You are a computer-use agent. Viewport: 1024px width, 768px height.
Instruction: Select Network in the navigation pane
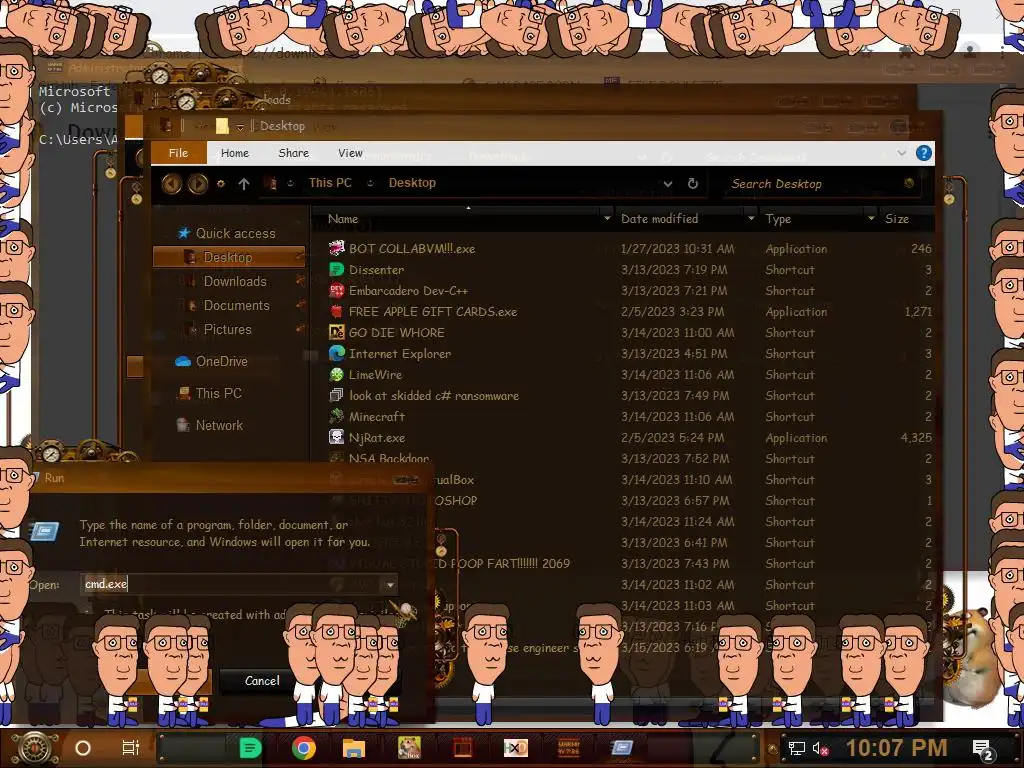tap(210, 425)
